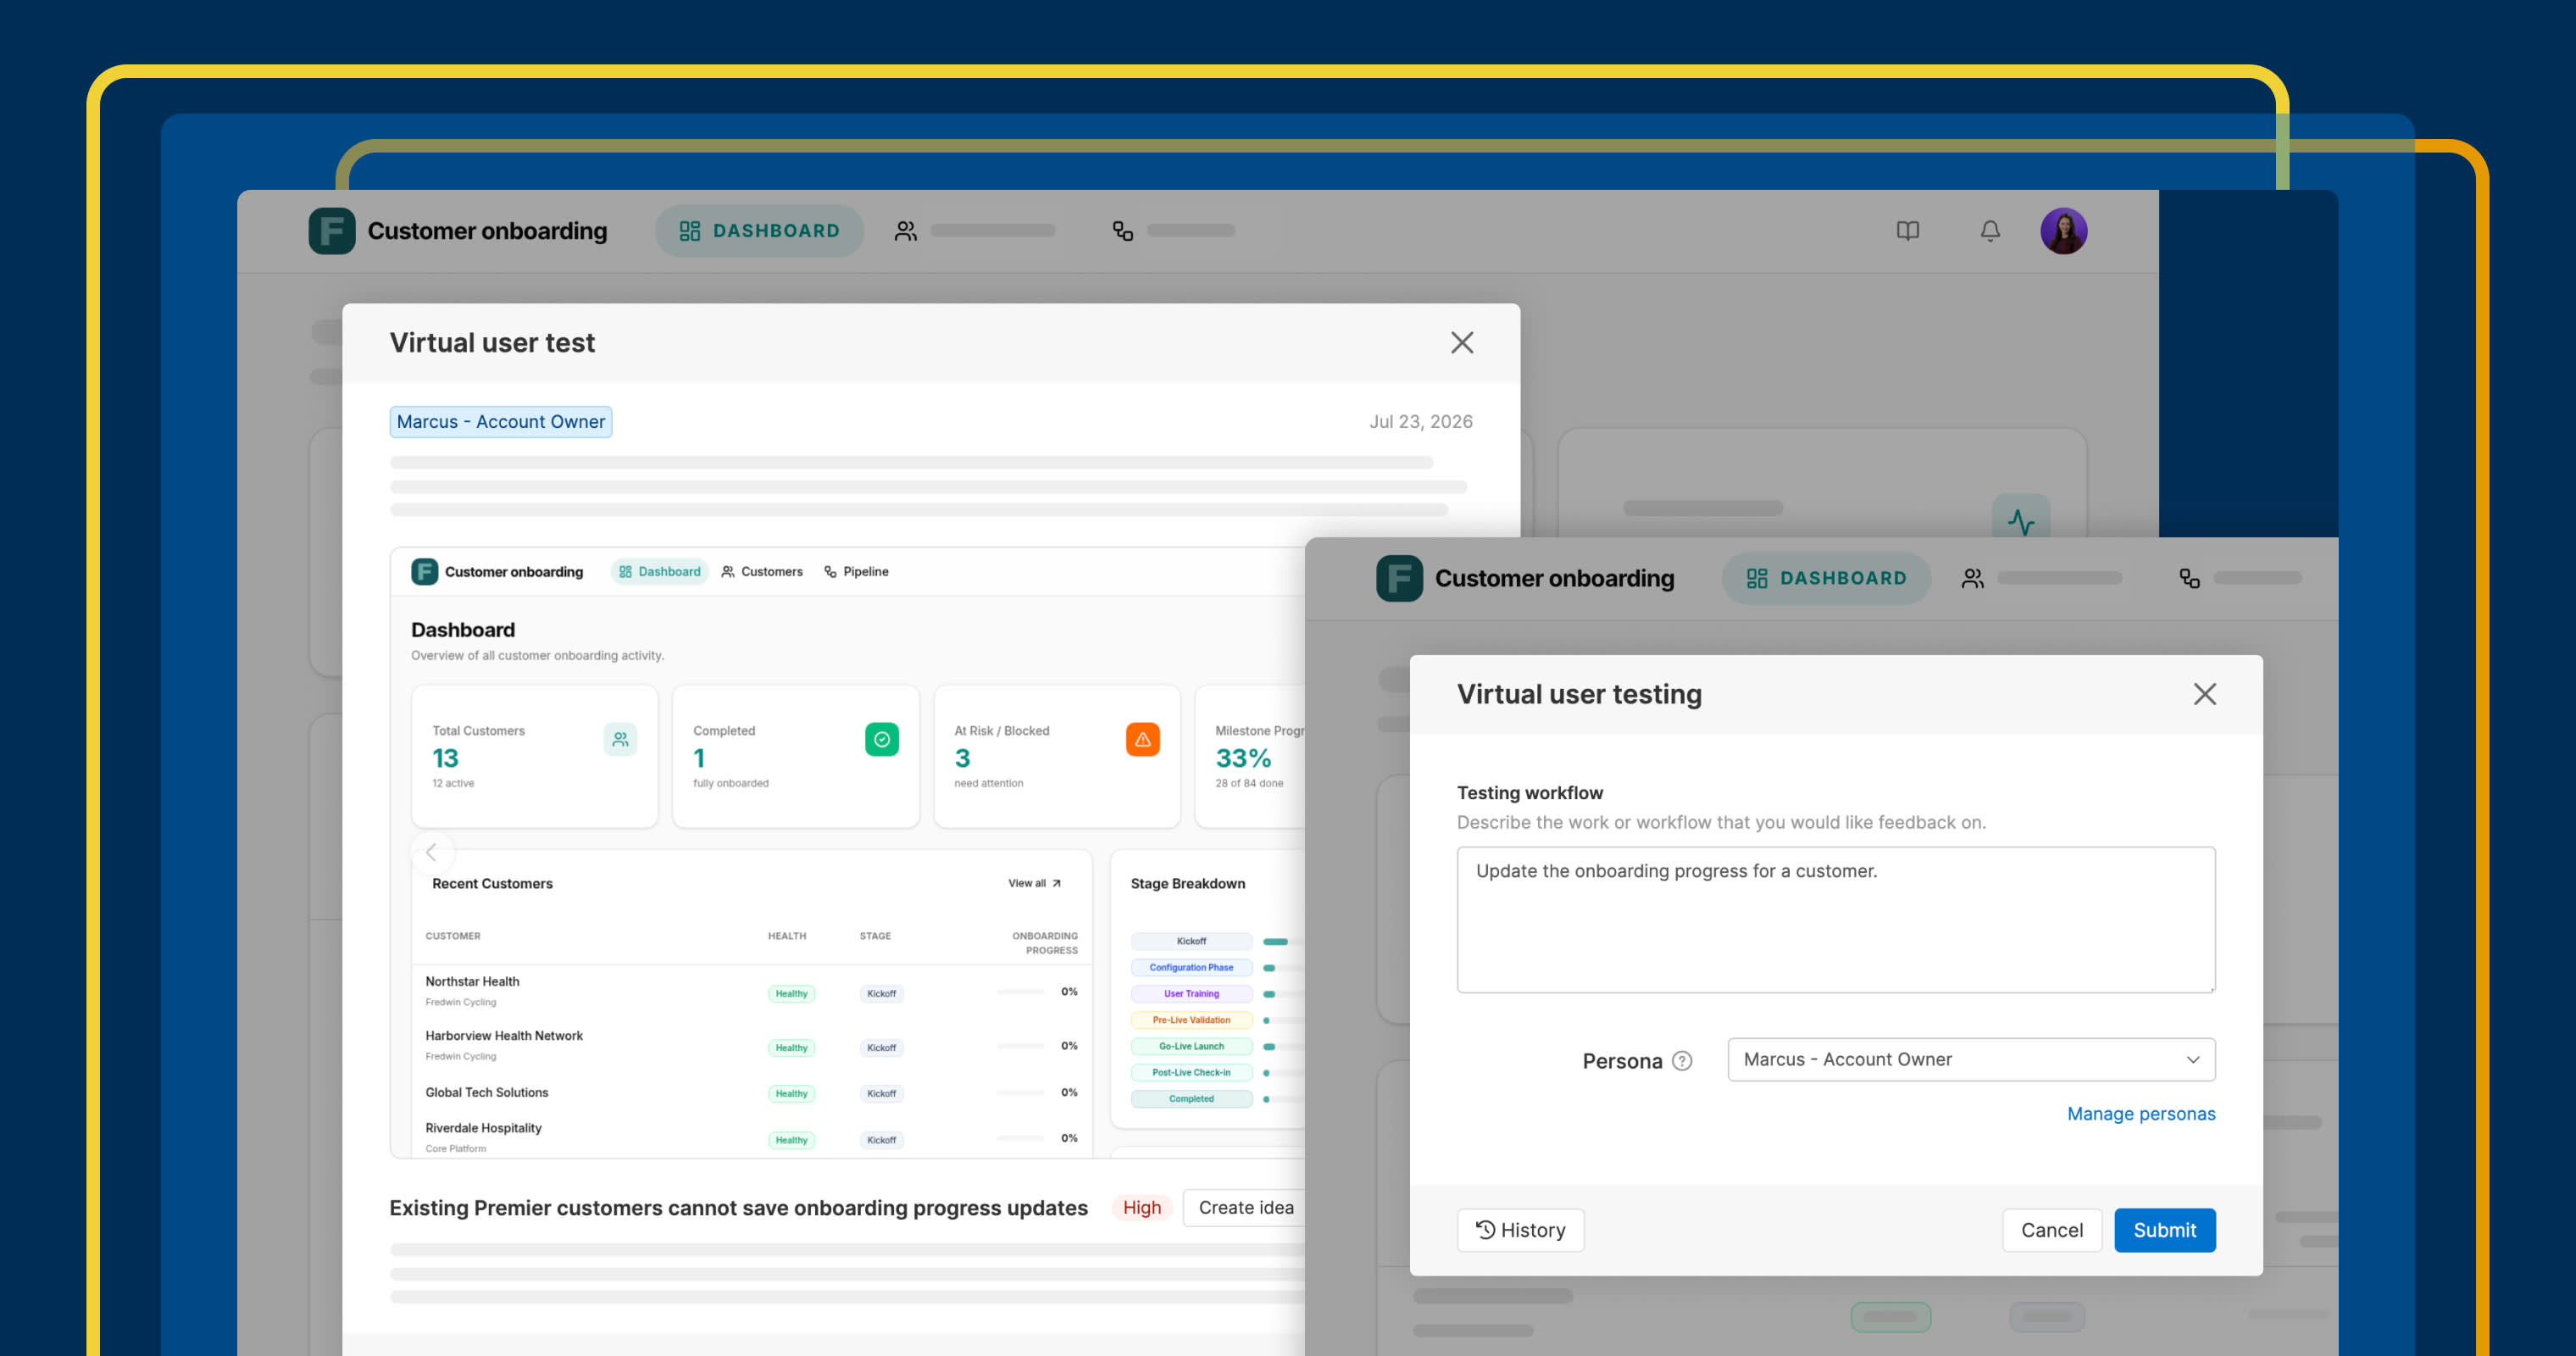Click the F logo next to Customer onboarding in the back window

point(332,231)
